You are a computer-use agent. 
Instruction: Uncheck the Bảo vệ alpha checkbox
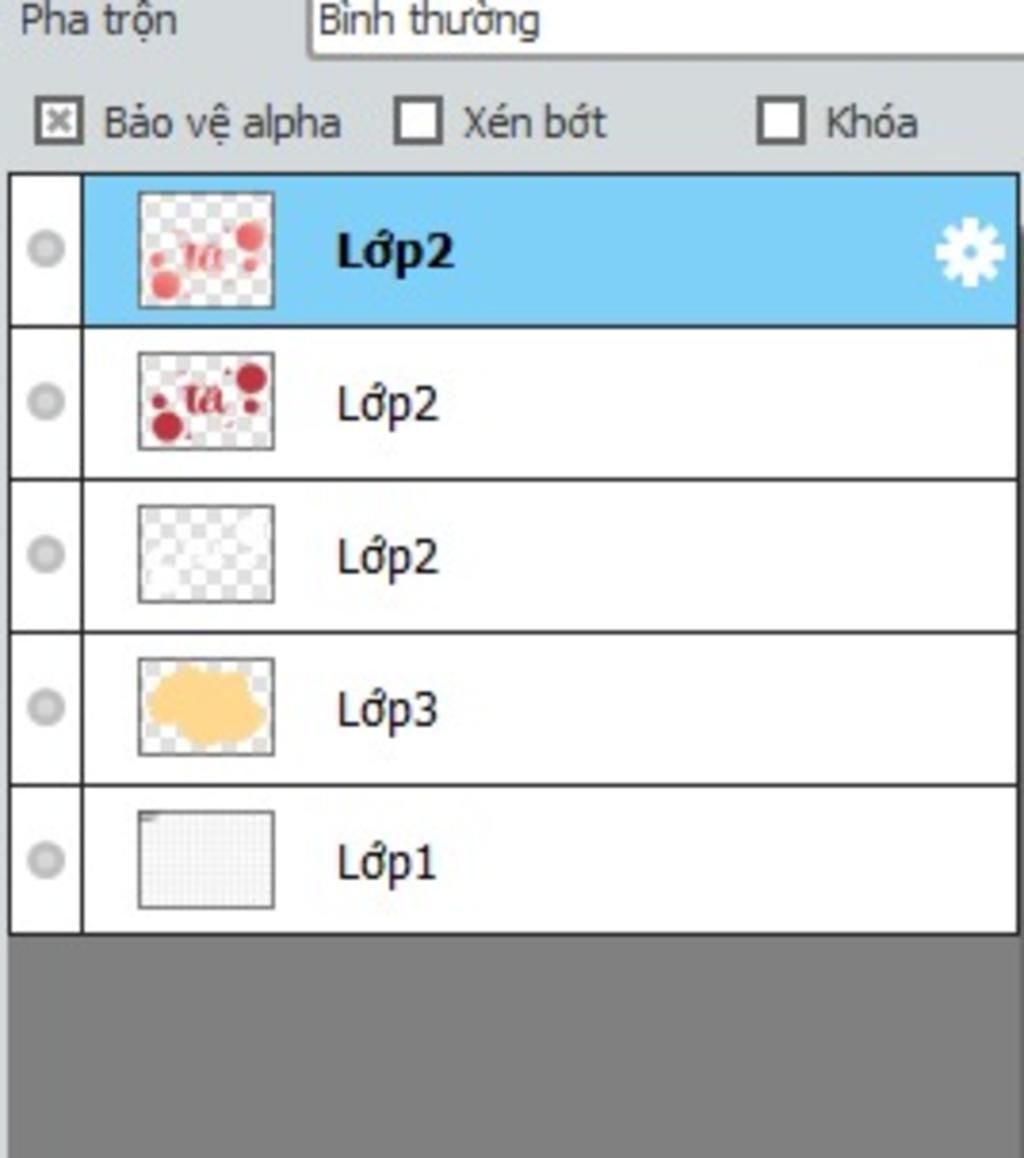tap(59, 120)
